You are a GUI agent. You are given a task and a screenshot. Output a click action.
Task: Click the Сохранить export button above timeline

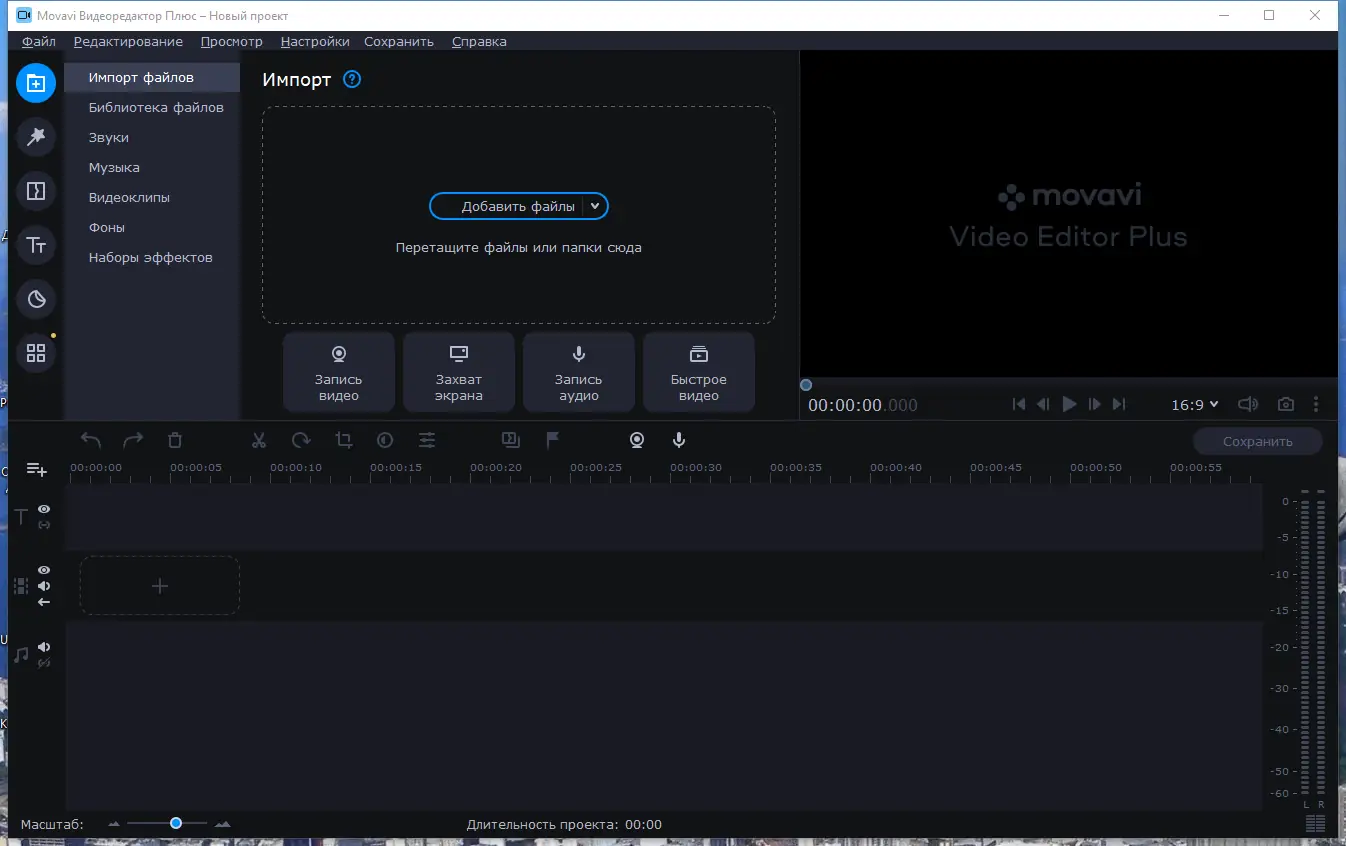1257,441
